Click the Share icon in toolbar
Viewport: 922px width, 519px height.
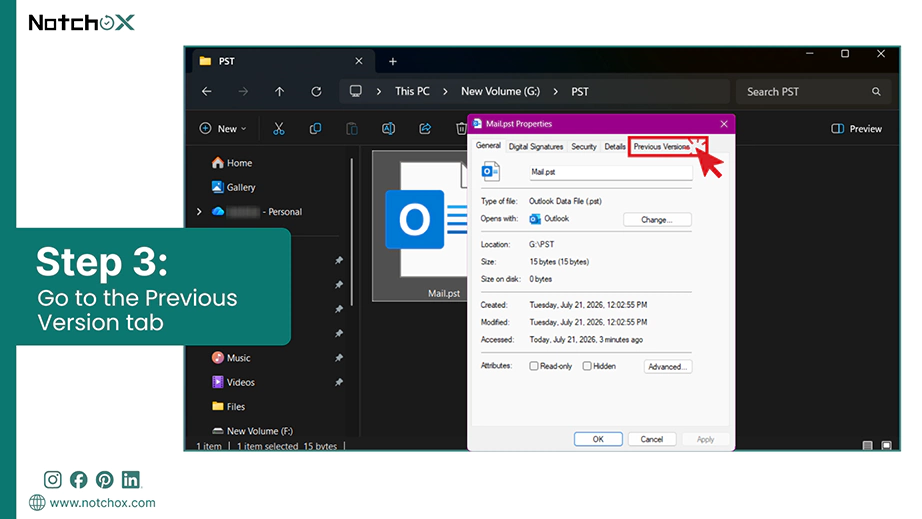[x=425, y=129]
